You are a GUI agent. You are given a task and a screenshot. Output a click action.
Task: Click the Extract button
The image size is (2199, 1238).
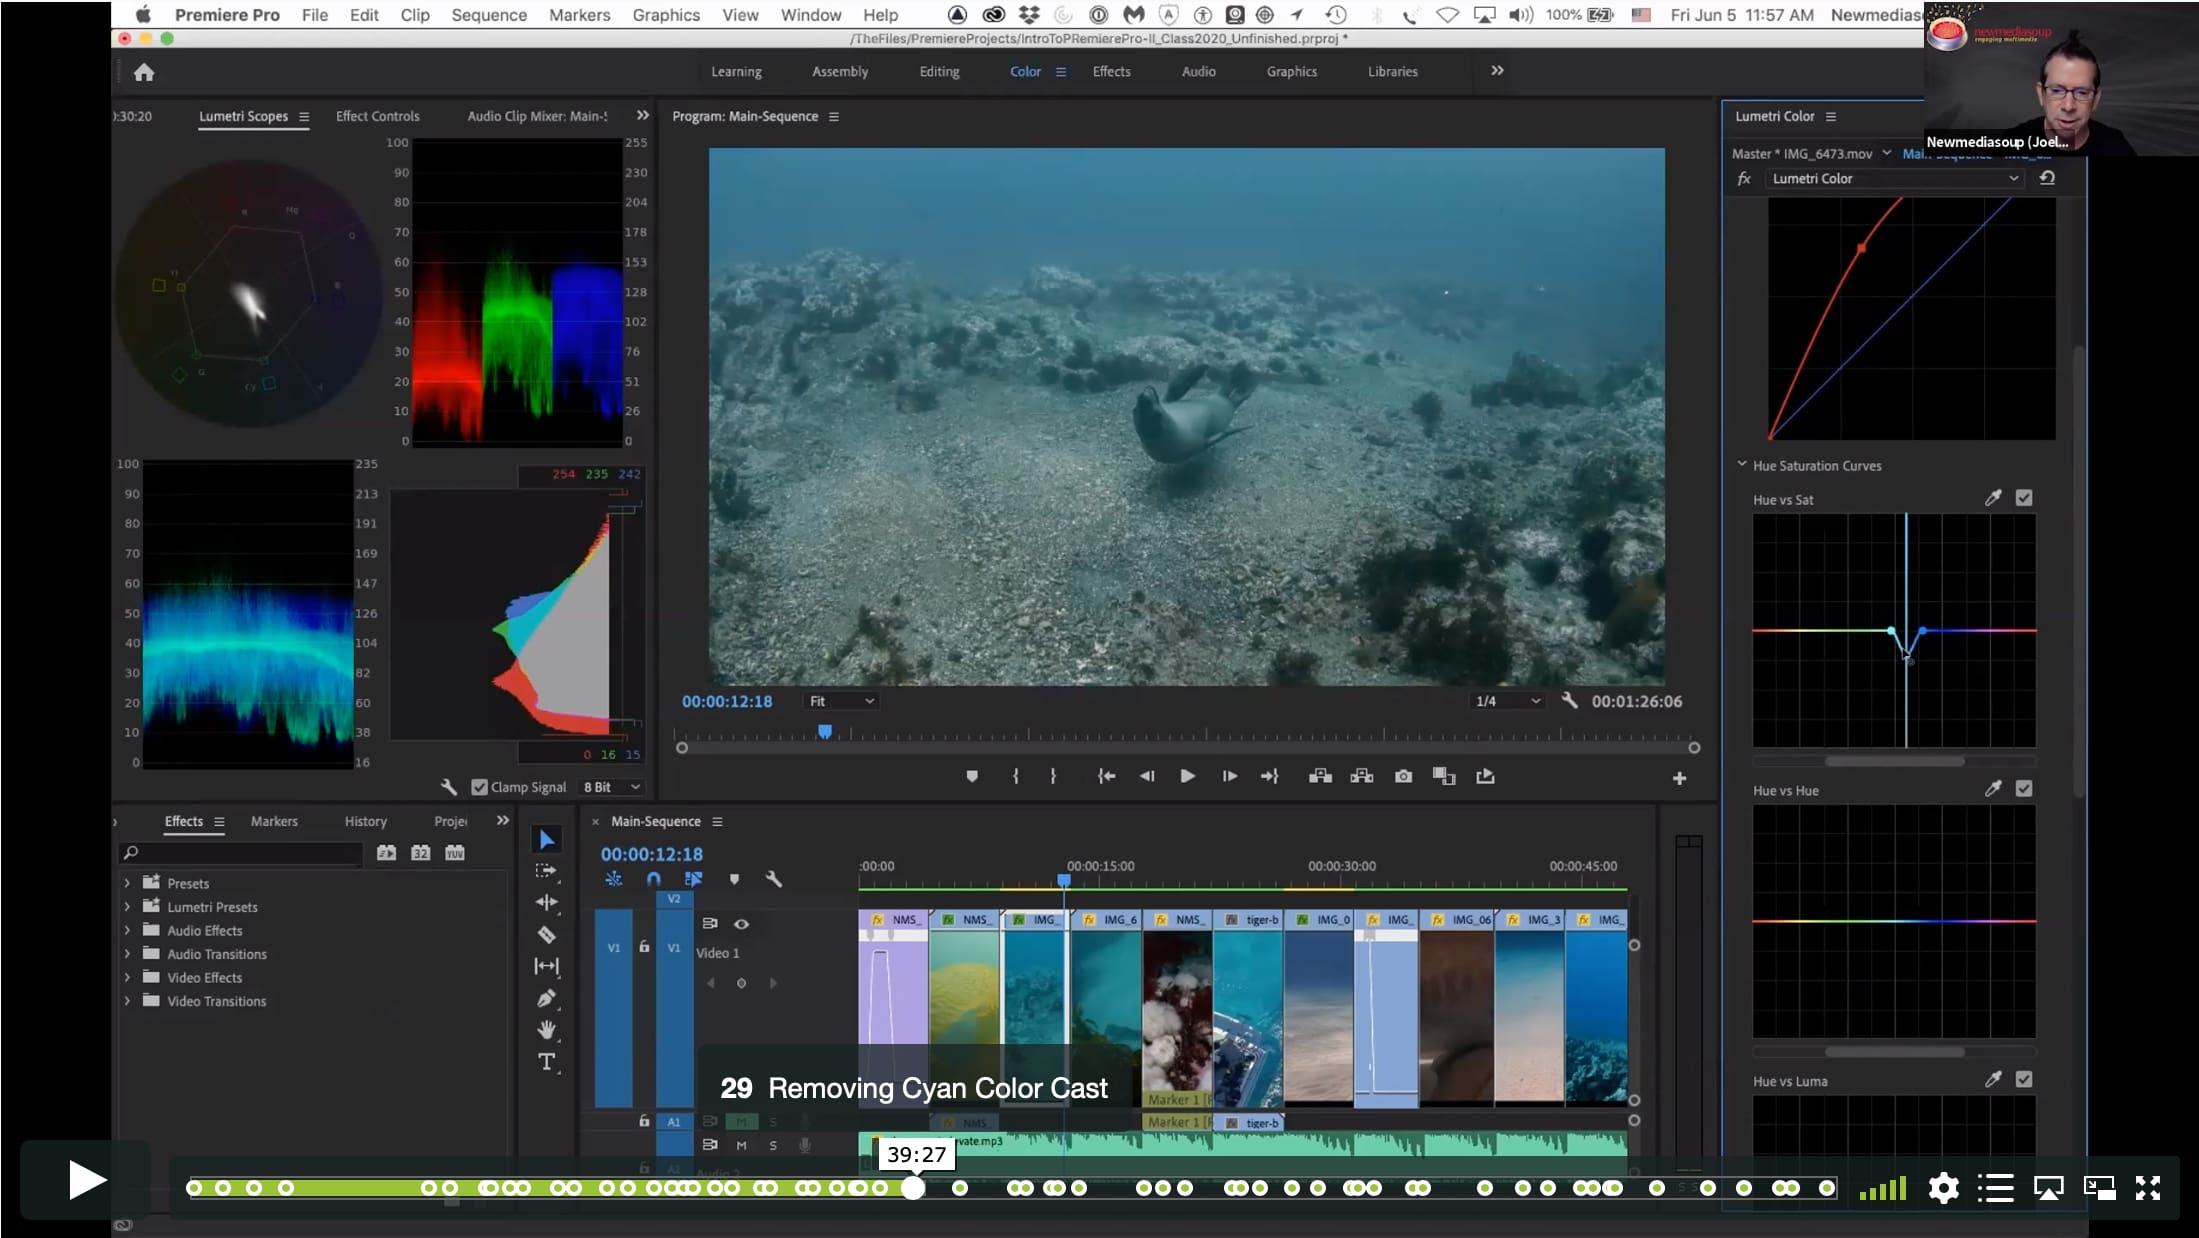1361,776
